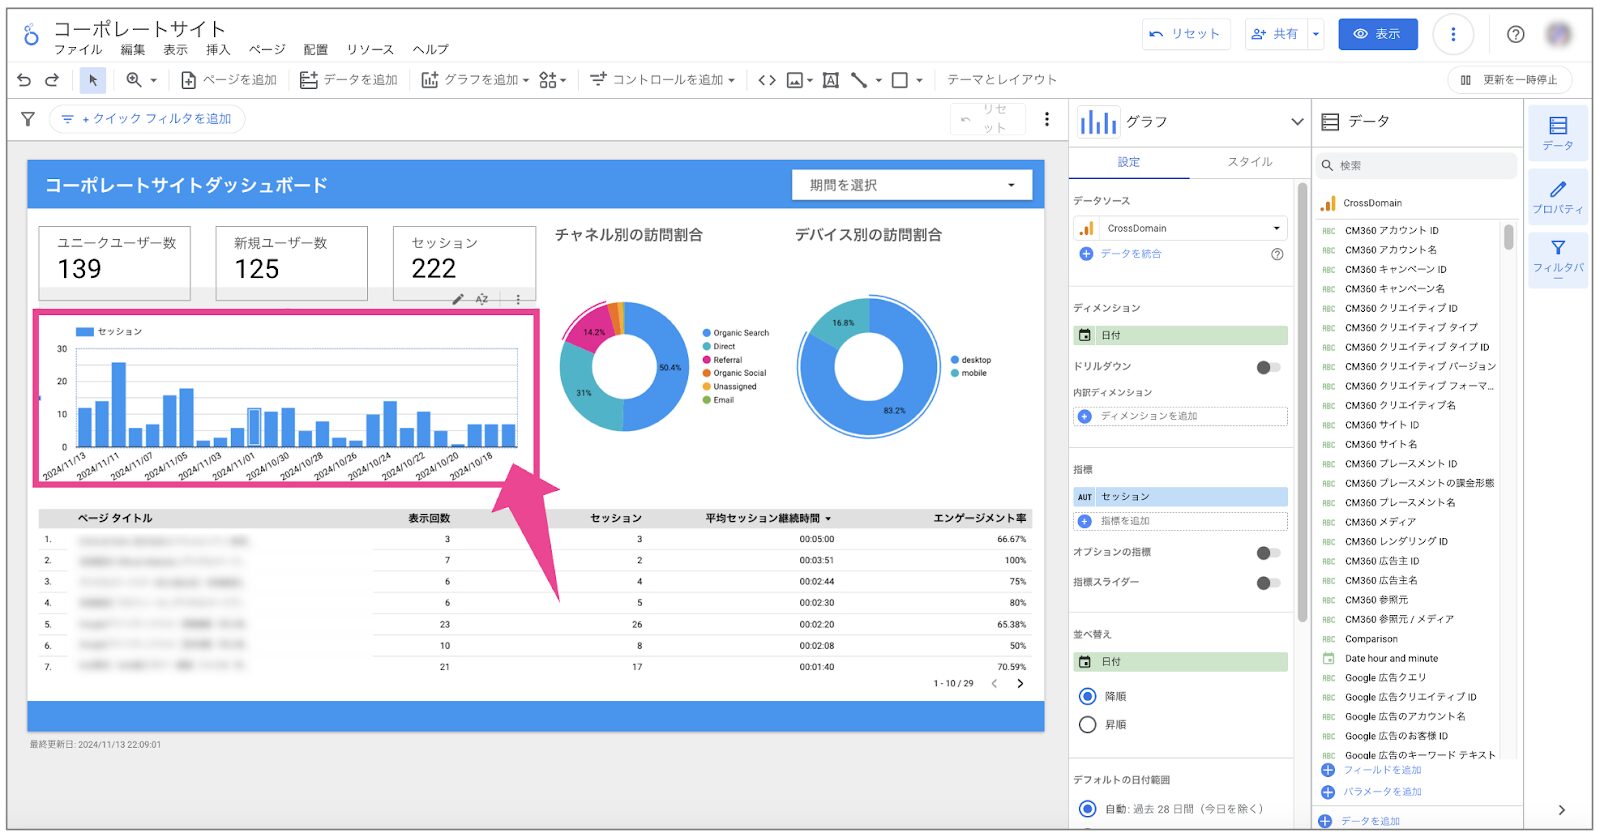Expand the グラフ chart type chevron
The image size is (1600, 837).
click(1297, 122)
